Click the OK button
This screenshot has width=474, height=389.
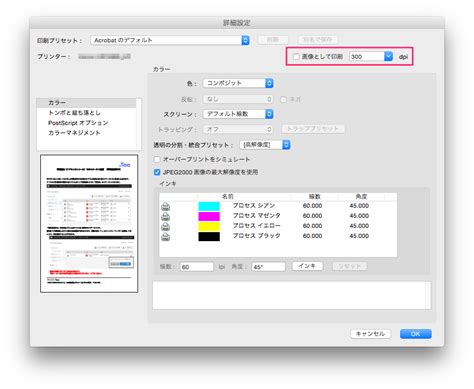tap(416, 334)
